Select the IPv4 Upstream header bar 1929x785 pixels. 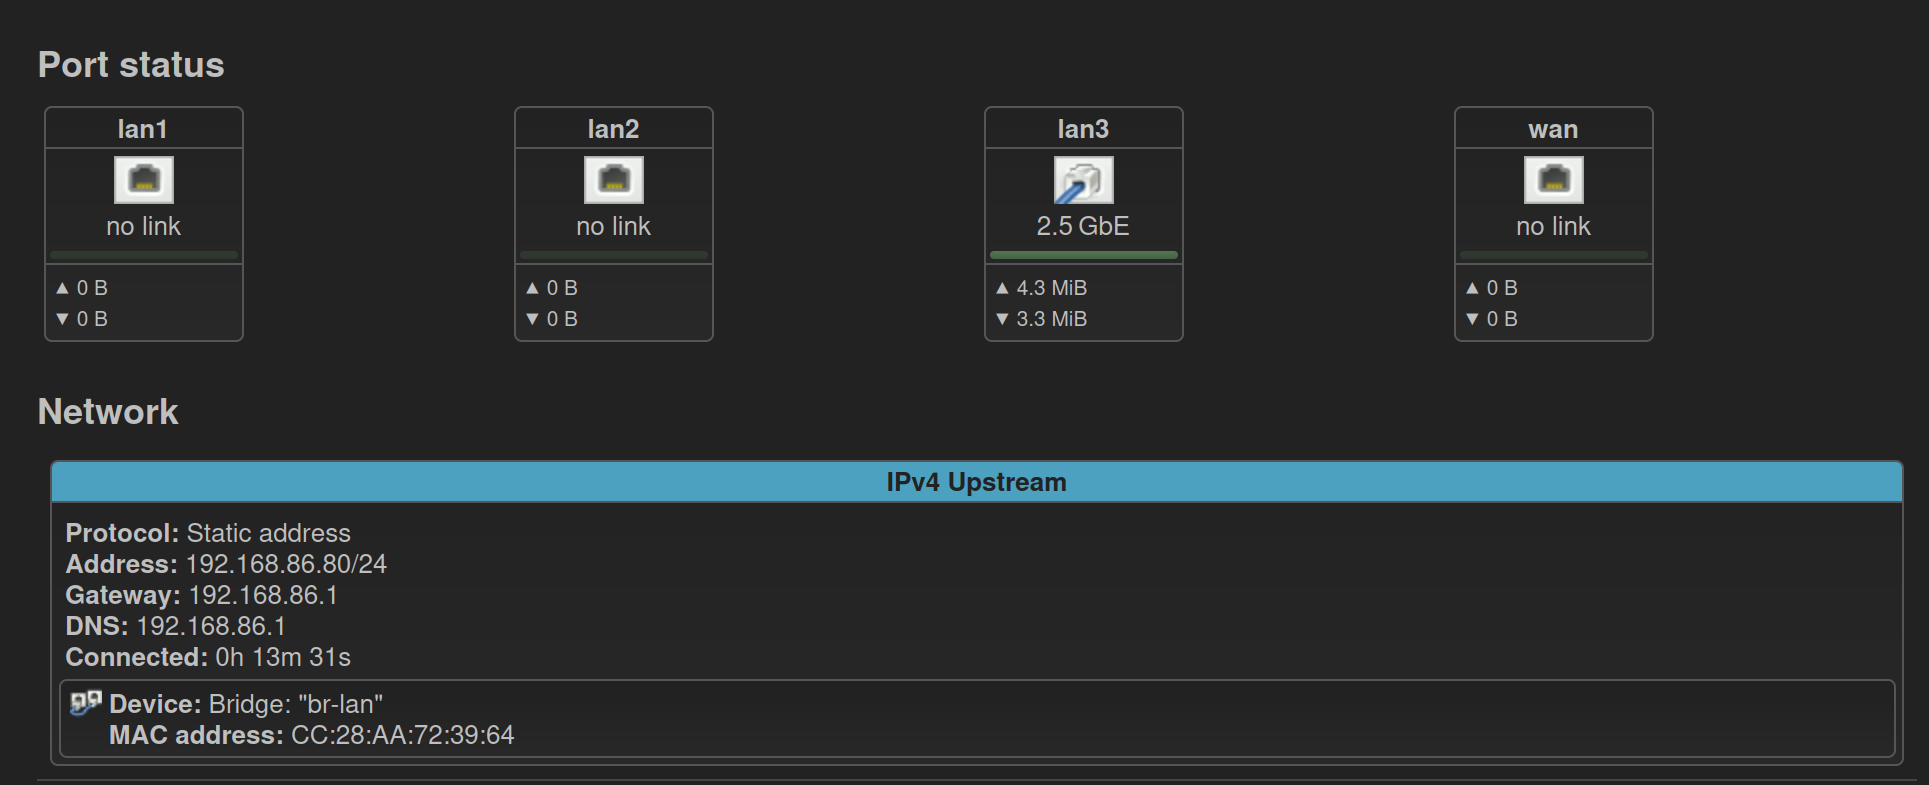click(977, 482)
